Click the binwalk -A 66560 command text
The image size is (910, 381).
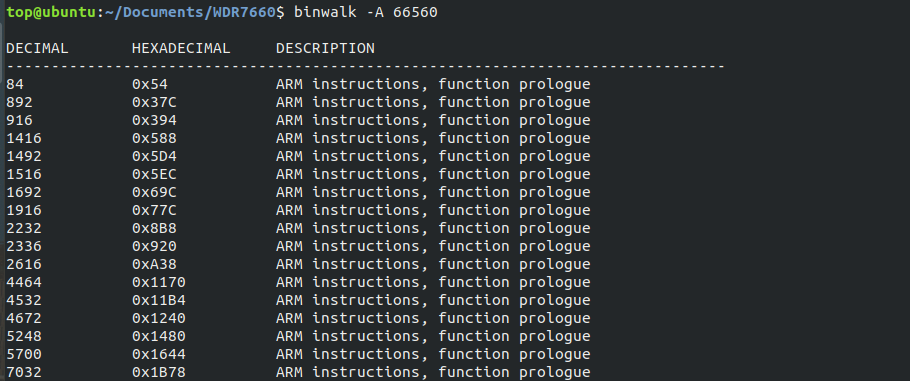366,12
